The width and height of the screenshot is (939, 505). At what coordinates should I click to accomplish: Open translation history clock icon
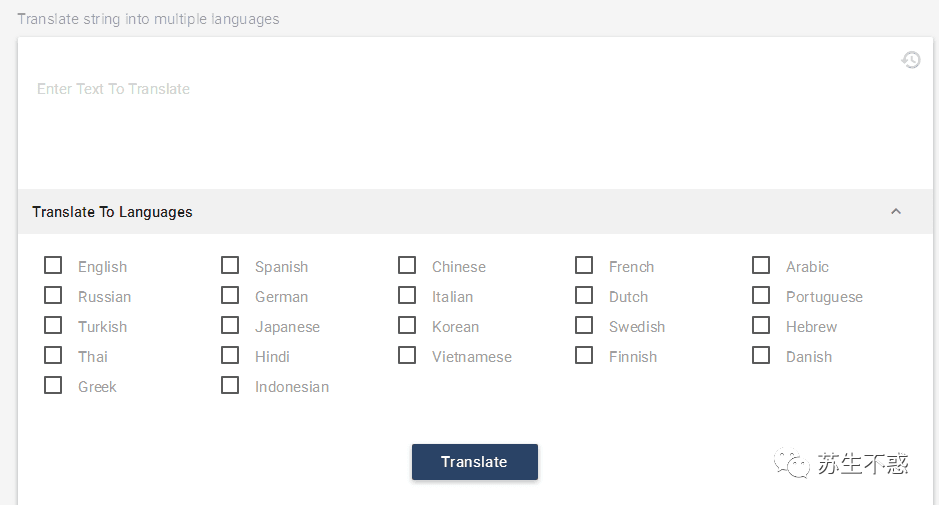pos(911,60)
